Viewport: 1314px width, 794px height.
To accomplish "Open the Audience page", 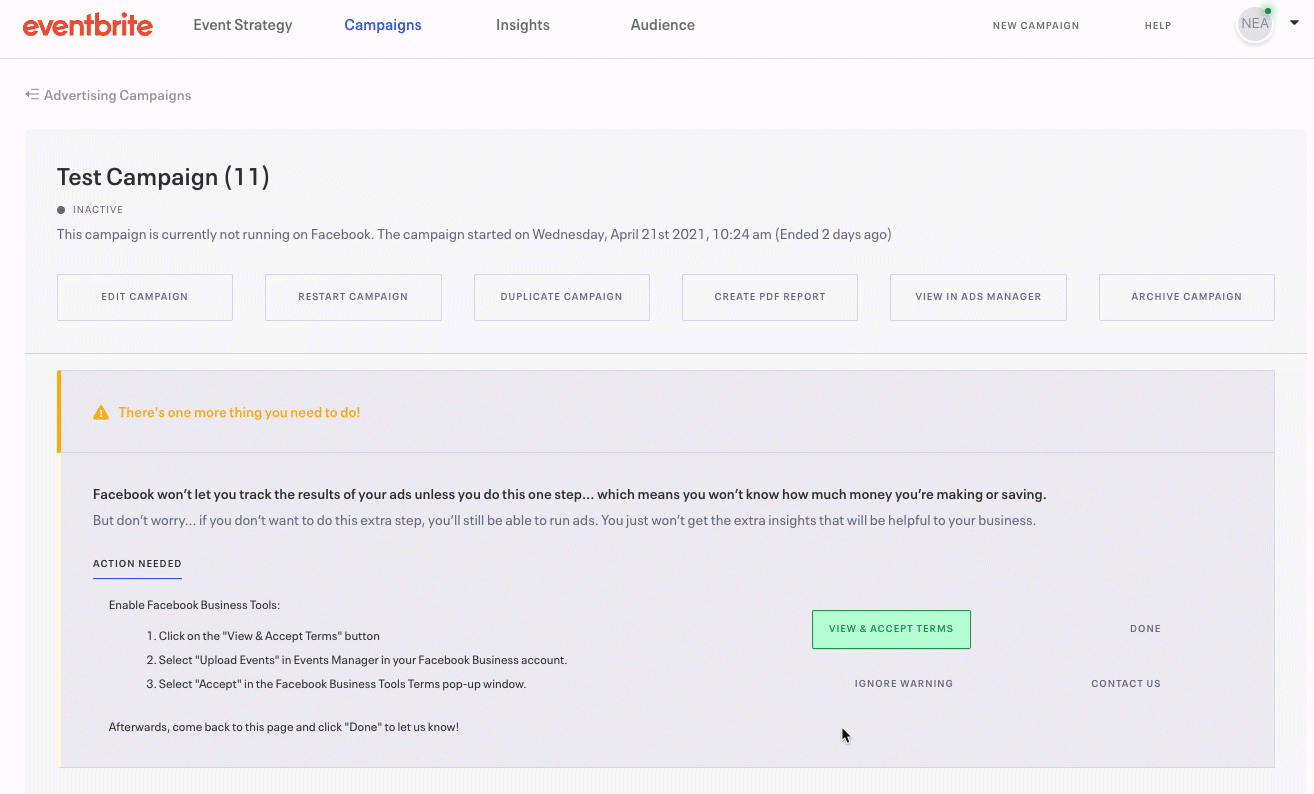I will (x=663, y=25).
